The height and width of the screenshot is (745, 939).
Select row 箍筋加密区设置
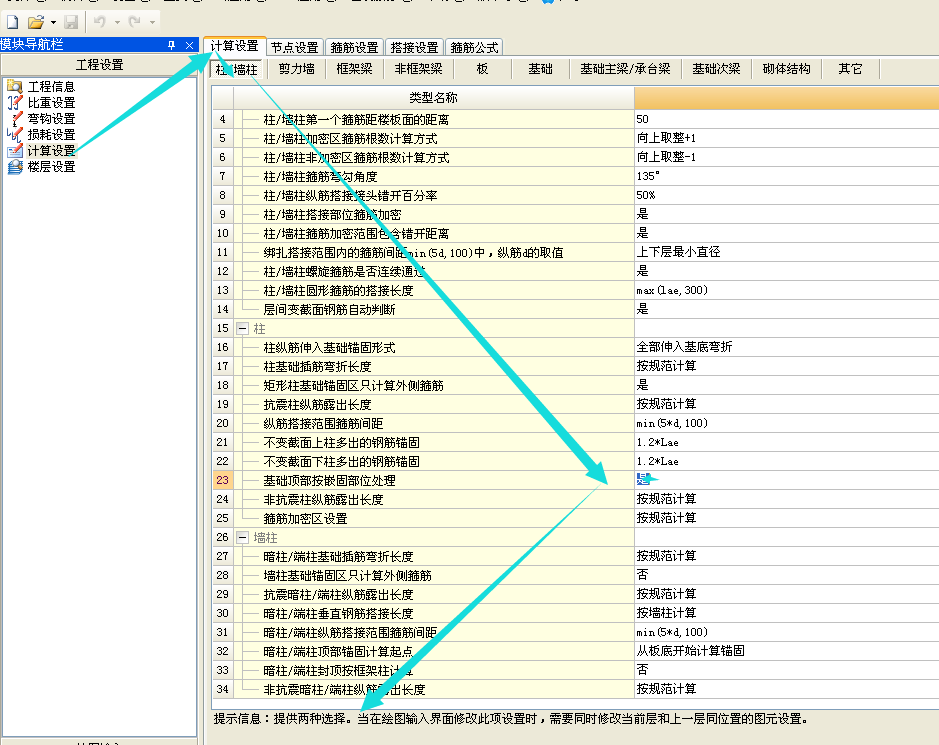point(305,519)
